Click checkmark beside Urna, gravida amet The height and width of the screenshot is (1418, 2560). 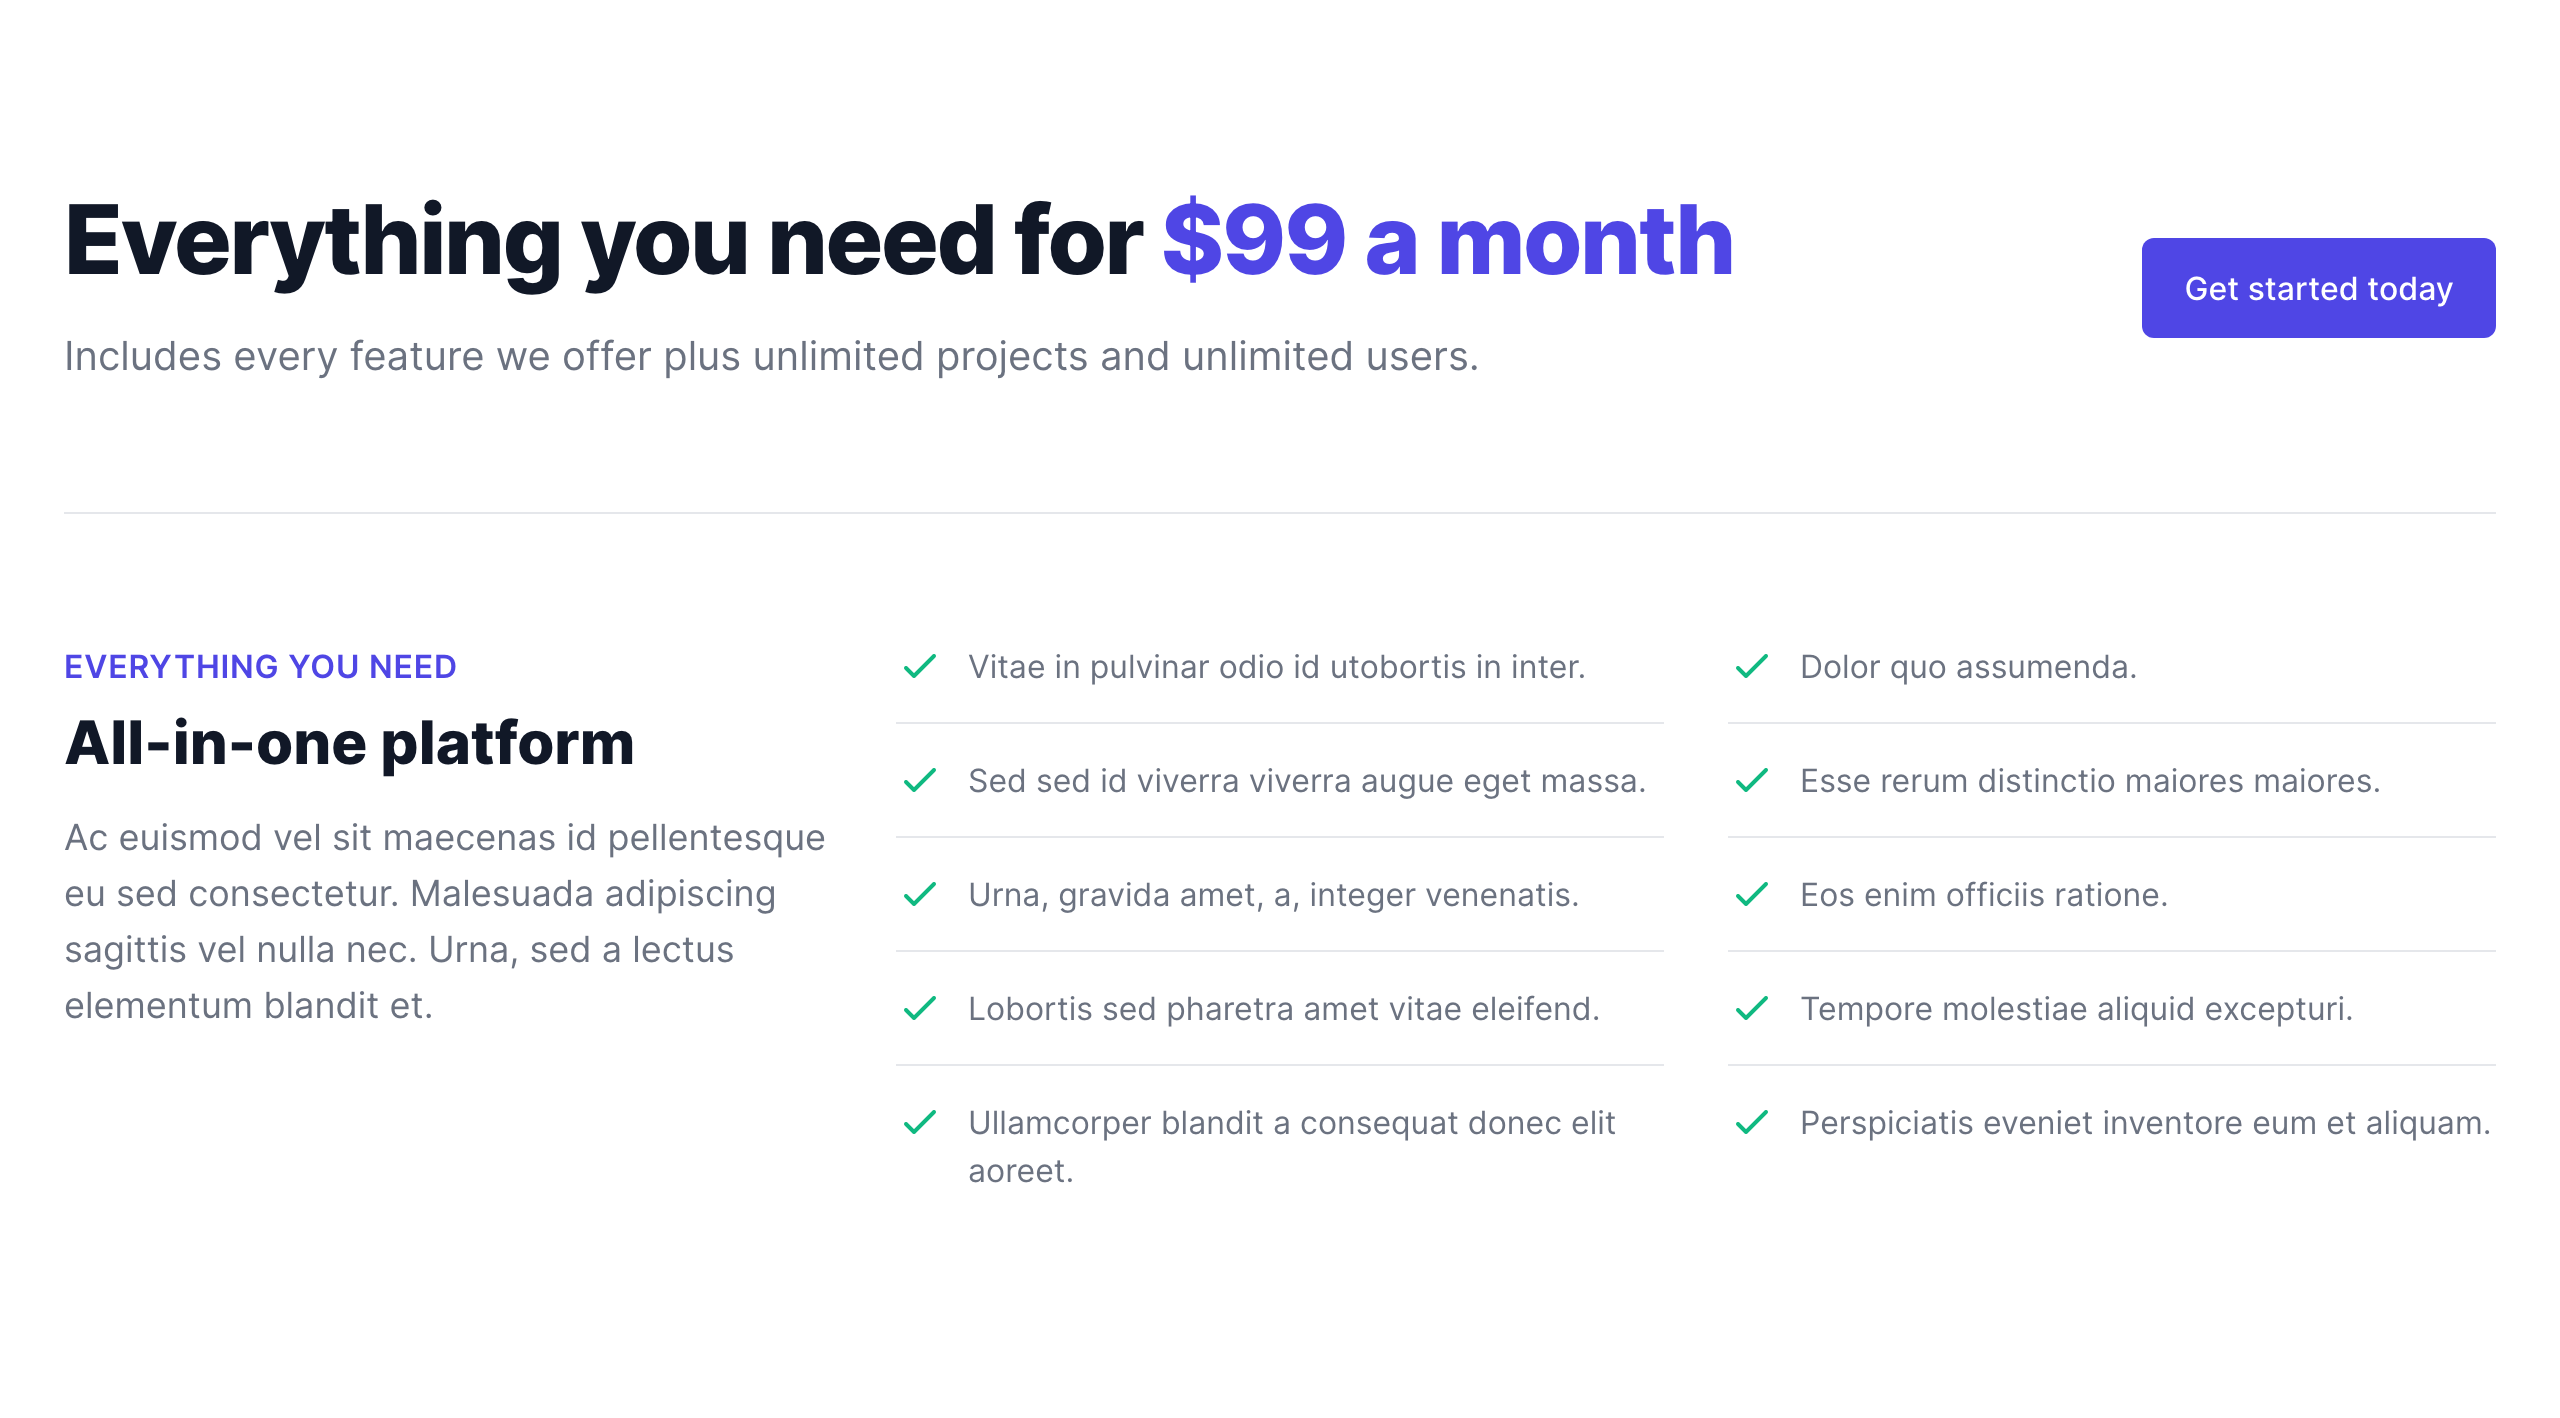click(x=919, y=894)
